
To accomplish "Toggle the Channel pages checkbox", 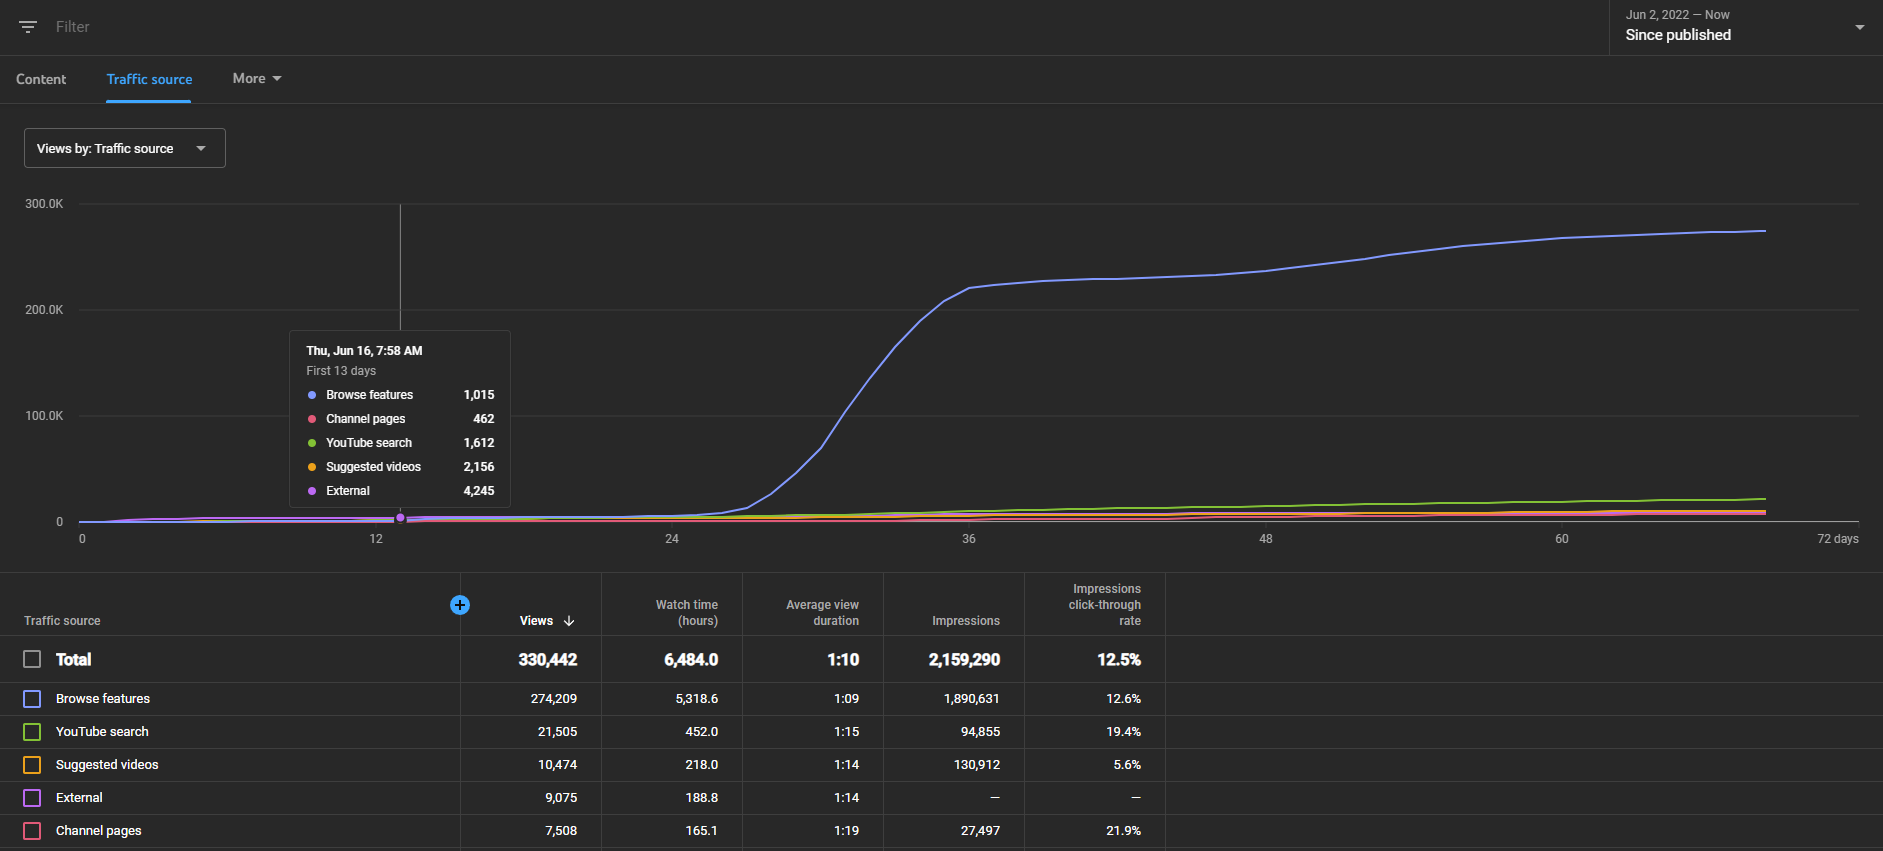I will [32, 831].
